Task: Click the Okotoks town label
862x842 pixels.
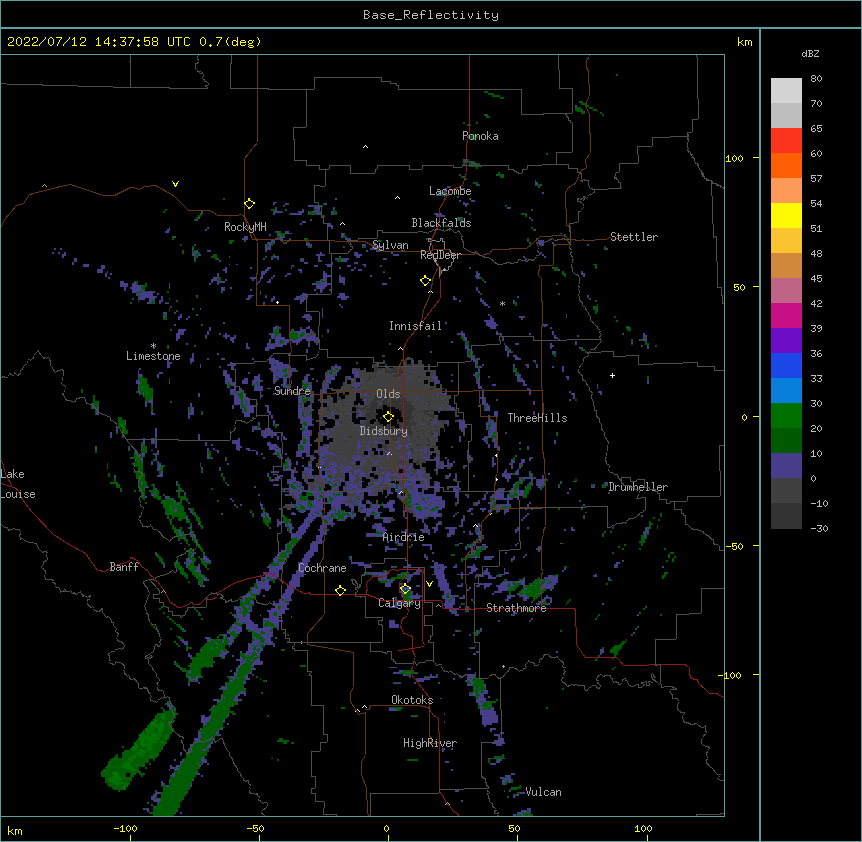Action: (412, 700)
